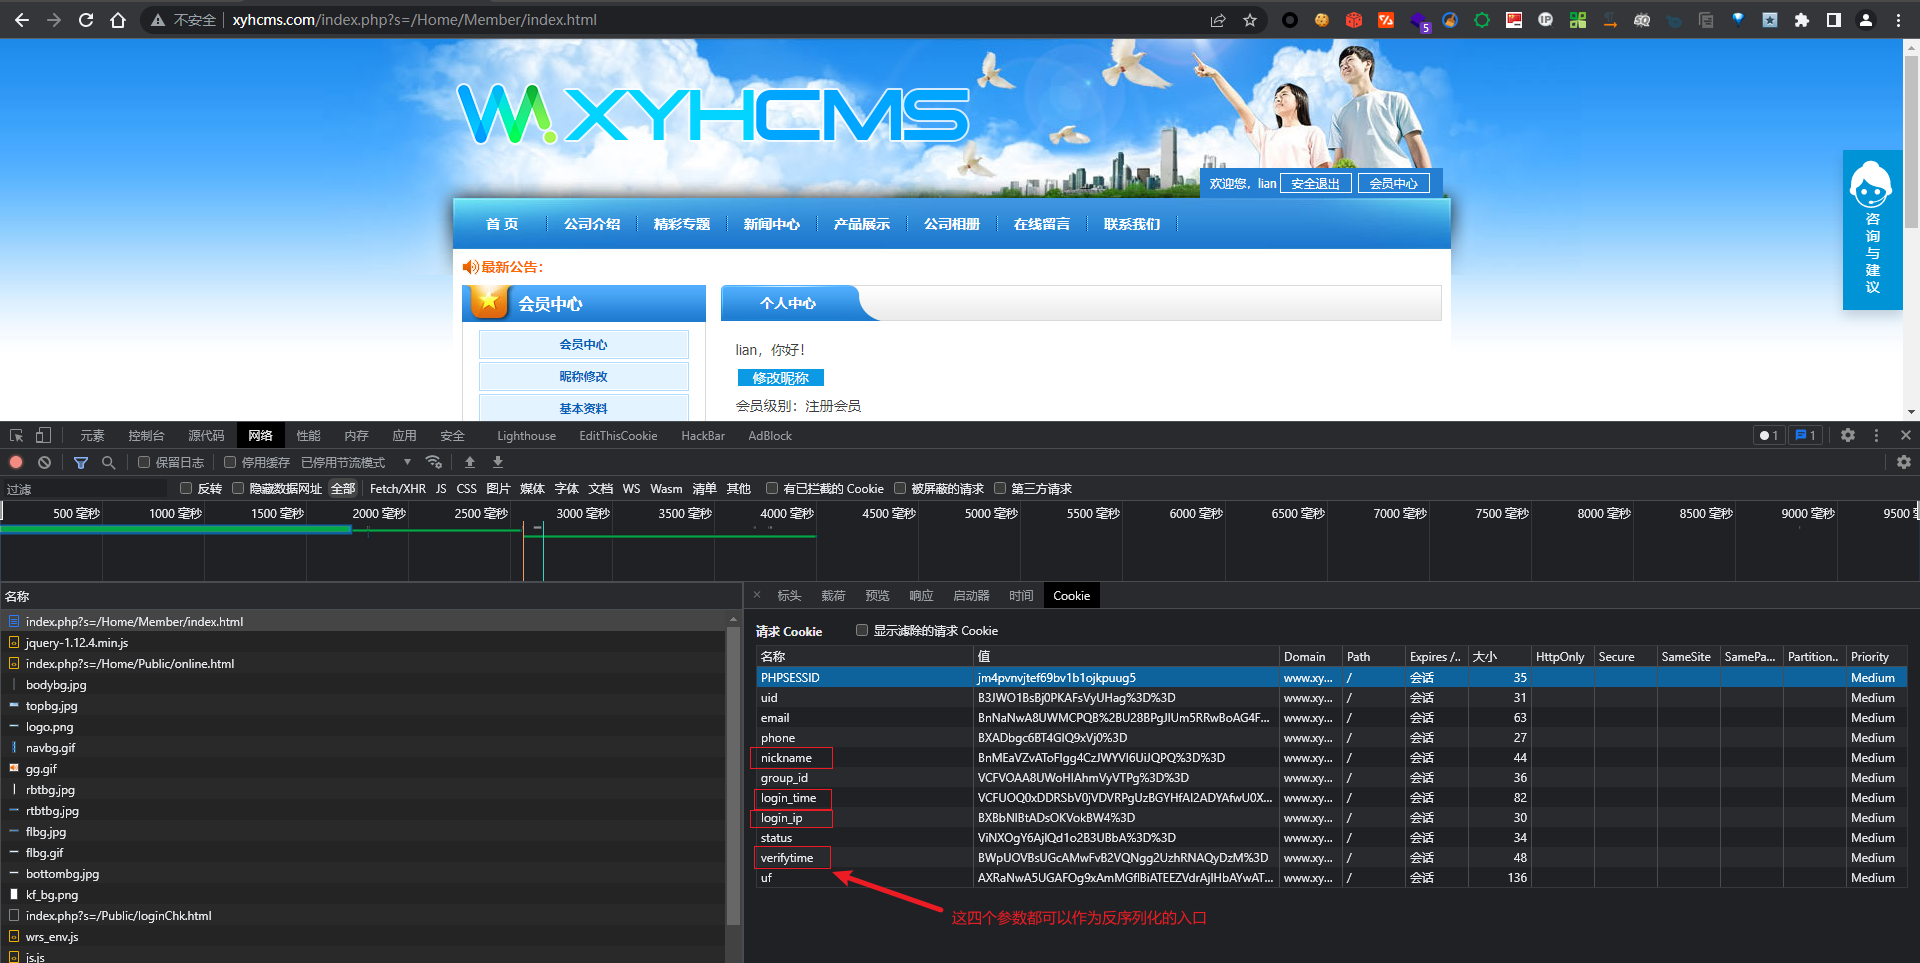Sort cookies by the Domain column header
The height and width of the screenshot is (963, 1920).
(x=1310, y=656)
